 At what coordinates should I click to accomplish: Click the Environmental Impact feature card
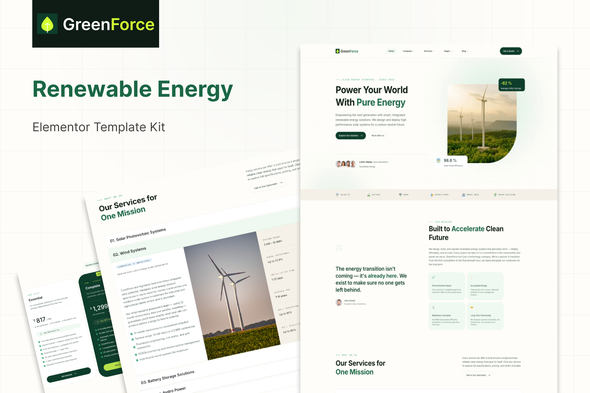[447, 286]
